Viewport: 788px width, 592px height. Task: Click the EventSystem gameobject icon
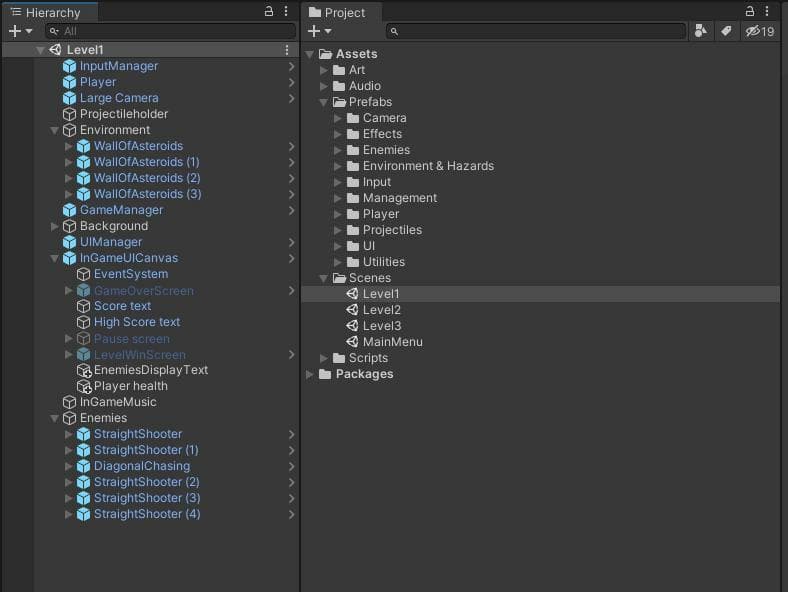(83, 274)
